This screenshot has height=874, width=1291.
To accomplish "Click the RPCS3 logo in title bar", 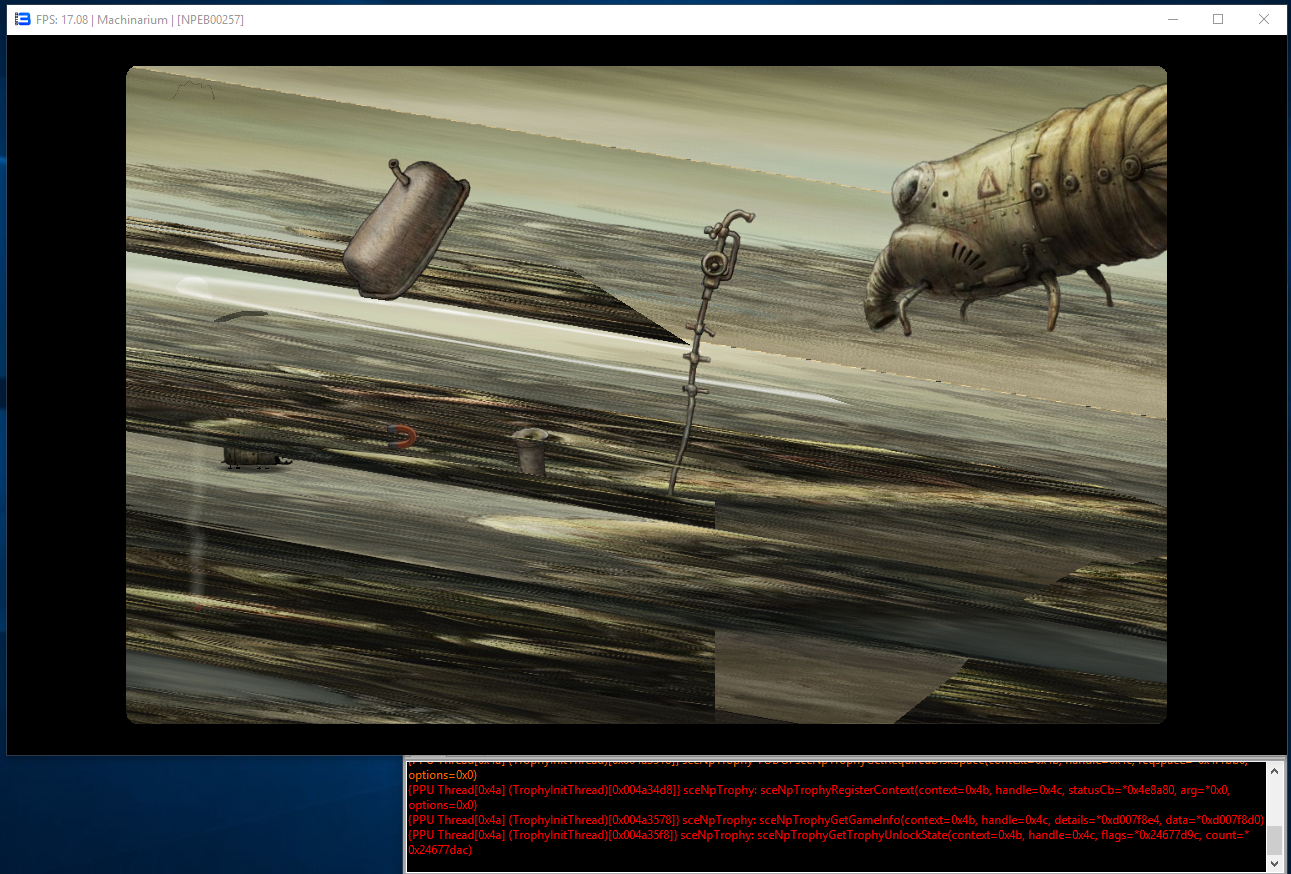I will click(22, 19).
